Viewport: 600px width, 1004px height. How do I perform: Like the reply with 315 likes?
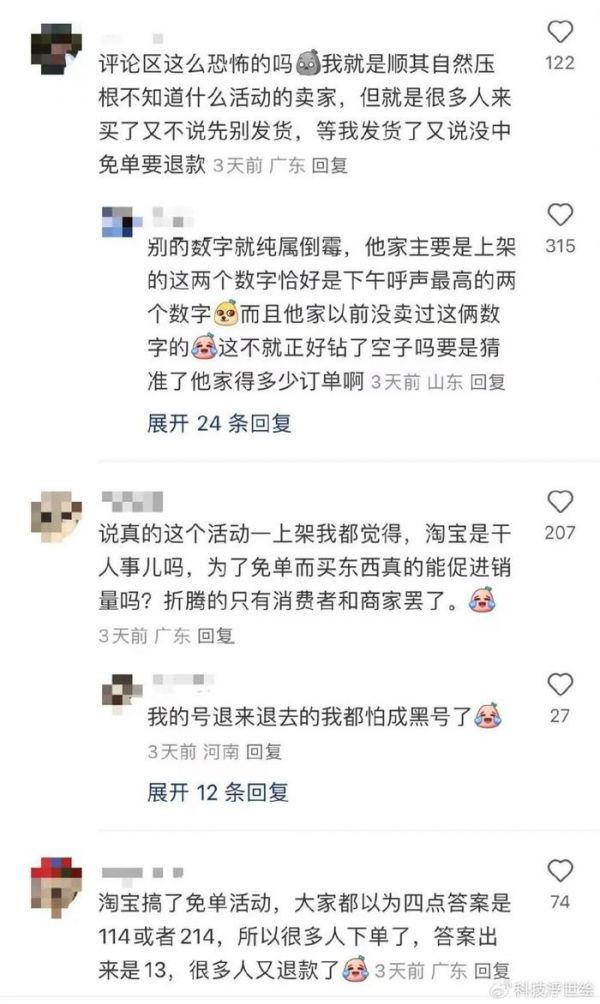560,215
